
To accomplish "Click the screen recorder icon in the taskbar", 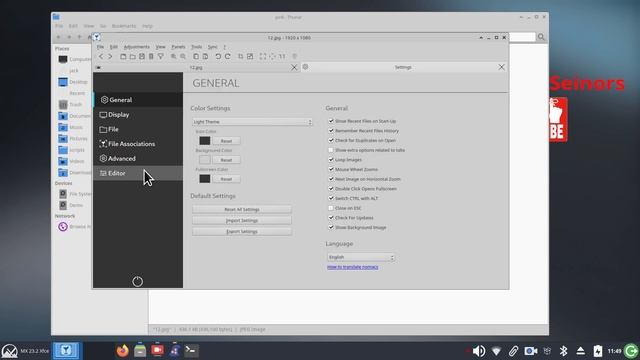I will (157, 350).
